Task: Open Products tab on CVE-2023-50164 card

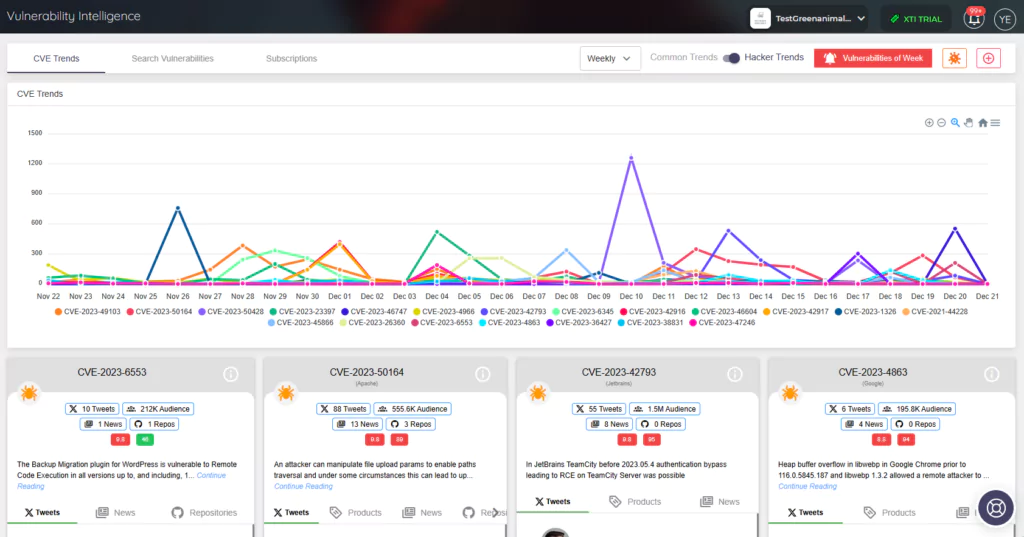Action: coord(356,513)
